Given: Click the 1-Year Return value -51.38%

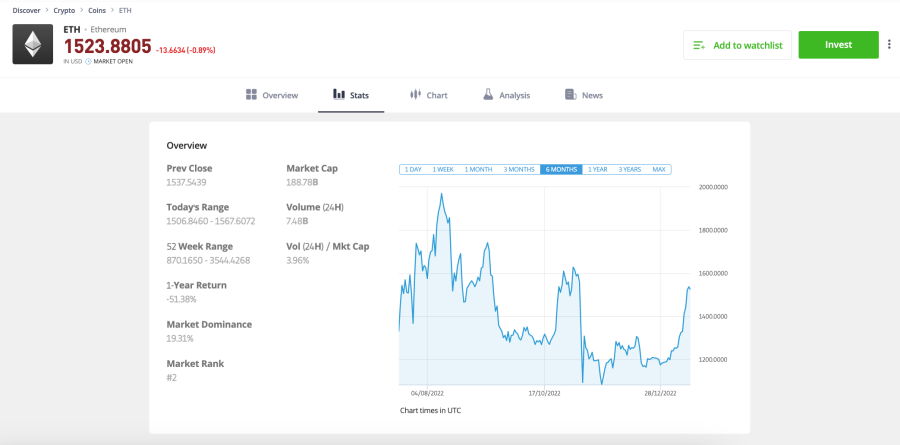Looking at the screenshot, I should 181,299.
